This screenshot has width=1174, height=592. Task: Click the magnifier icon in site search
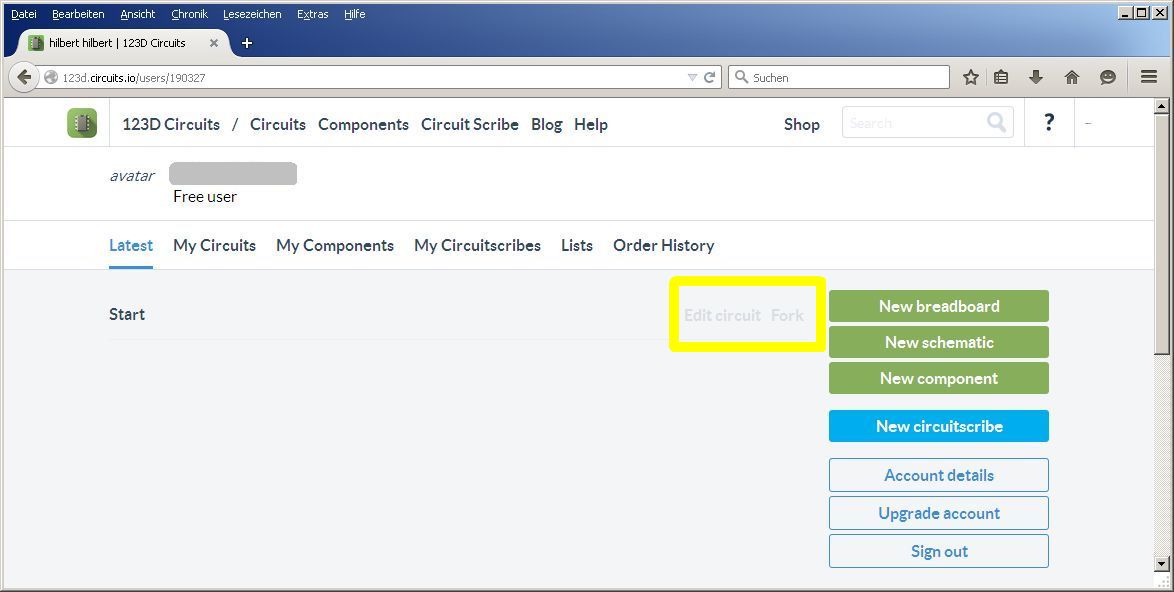pos(997,122)
